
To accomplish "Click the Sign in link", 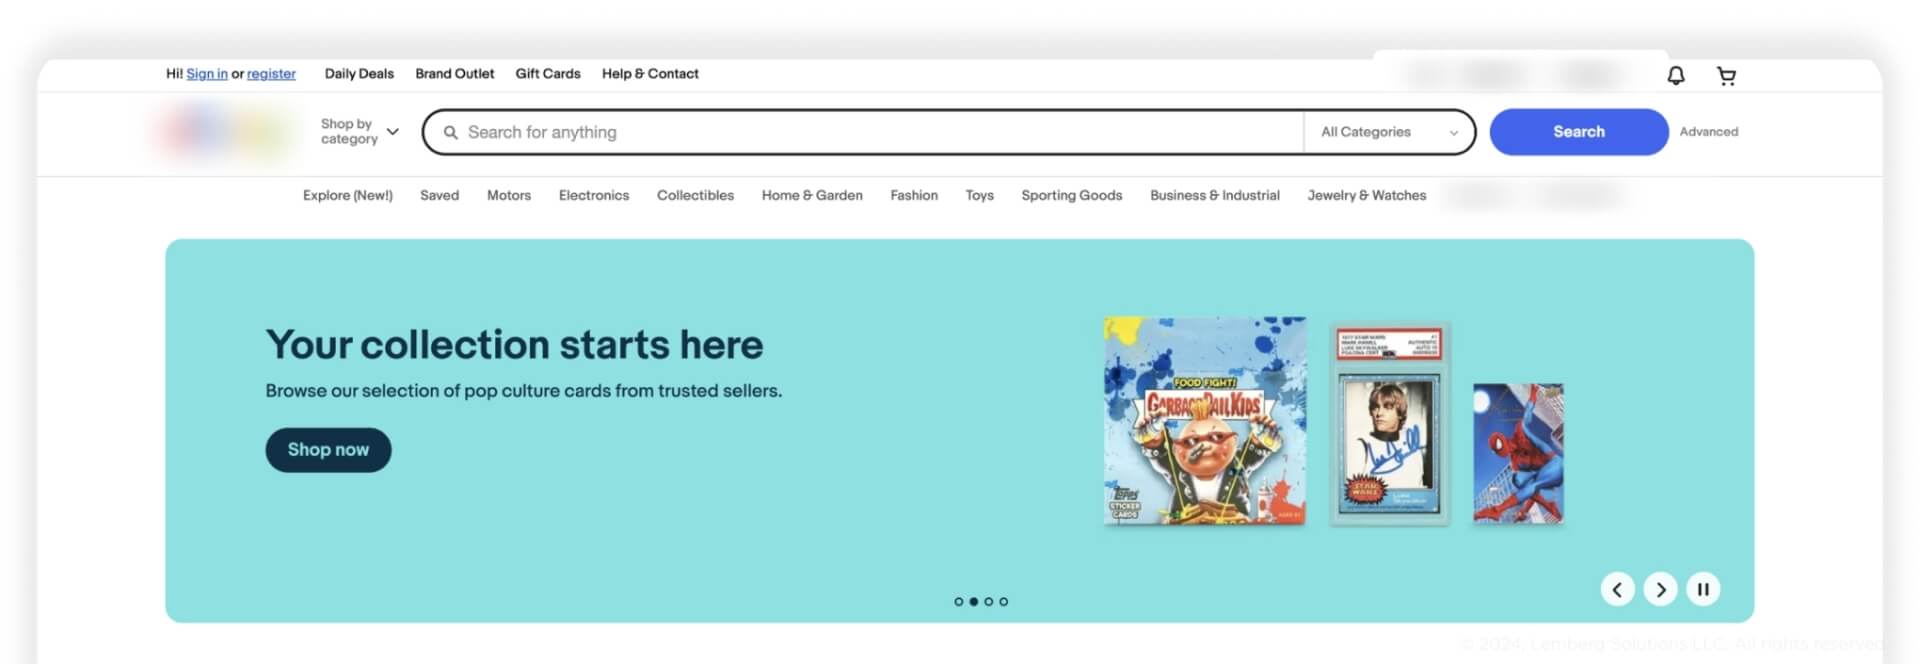I will (207, 74).
